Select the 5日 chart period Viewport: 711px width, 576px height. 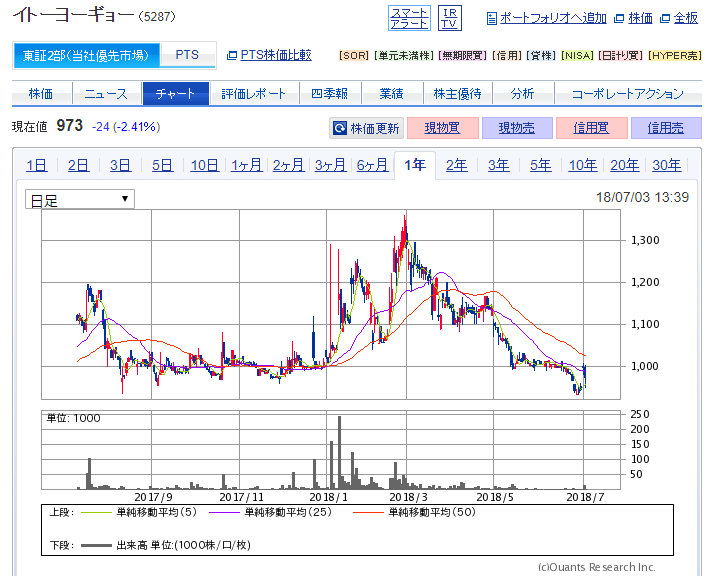[x=162, y=165]
